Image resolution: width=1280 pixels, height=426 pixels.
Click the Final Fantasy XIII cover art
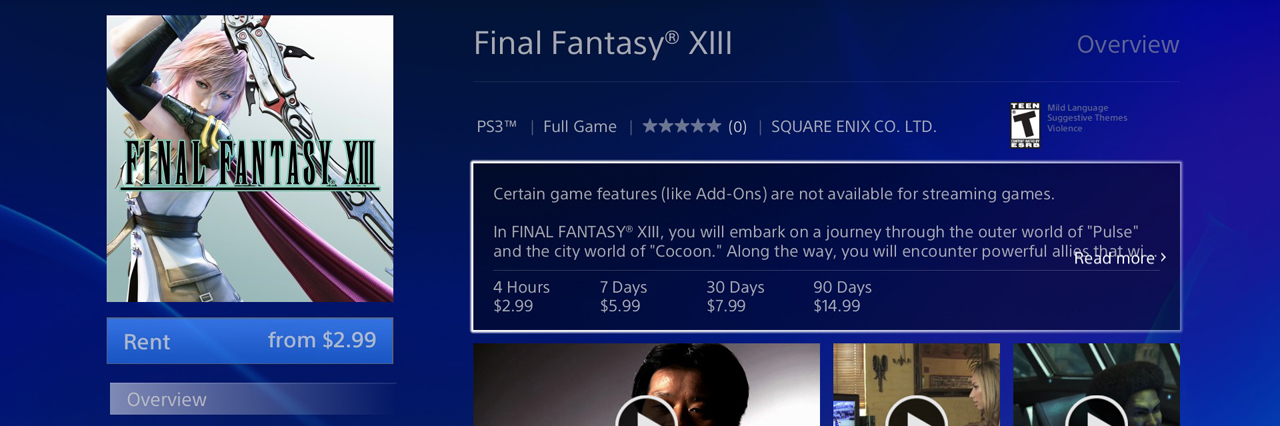tap(250, 158)
